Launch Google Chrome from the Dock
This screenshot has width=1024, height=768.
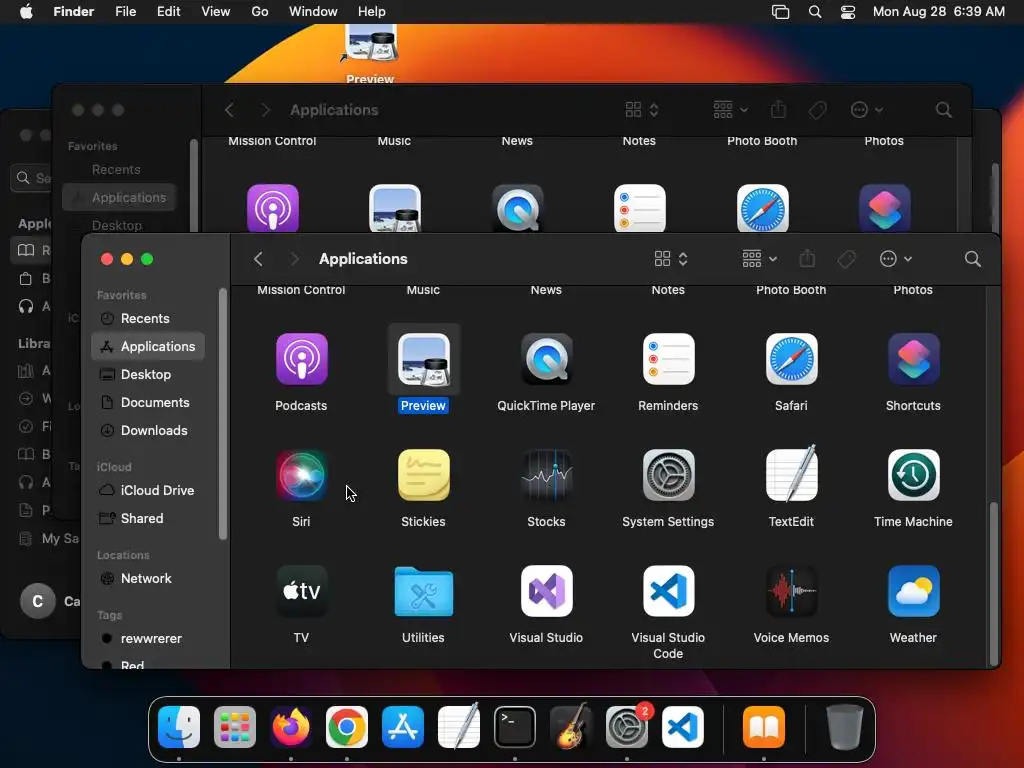(x=347, y=727)
